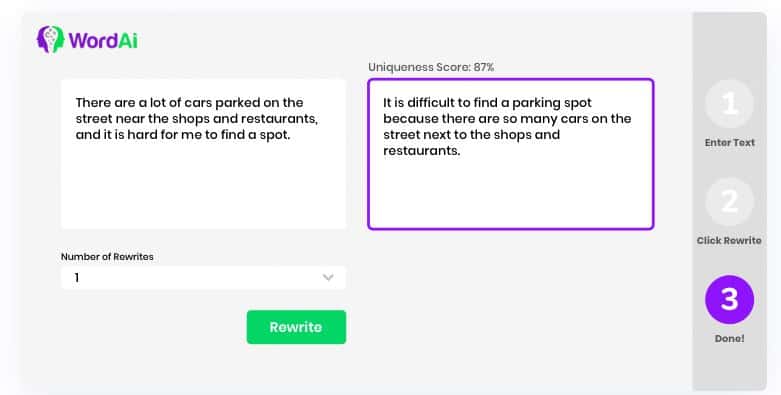Viewport: 781px width, 395px height.
Task: Select the step 2 circle icon
Action: pyautogui.click(x=729, y=202)
